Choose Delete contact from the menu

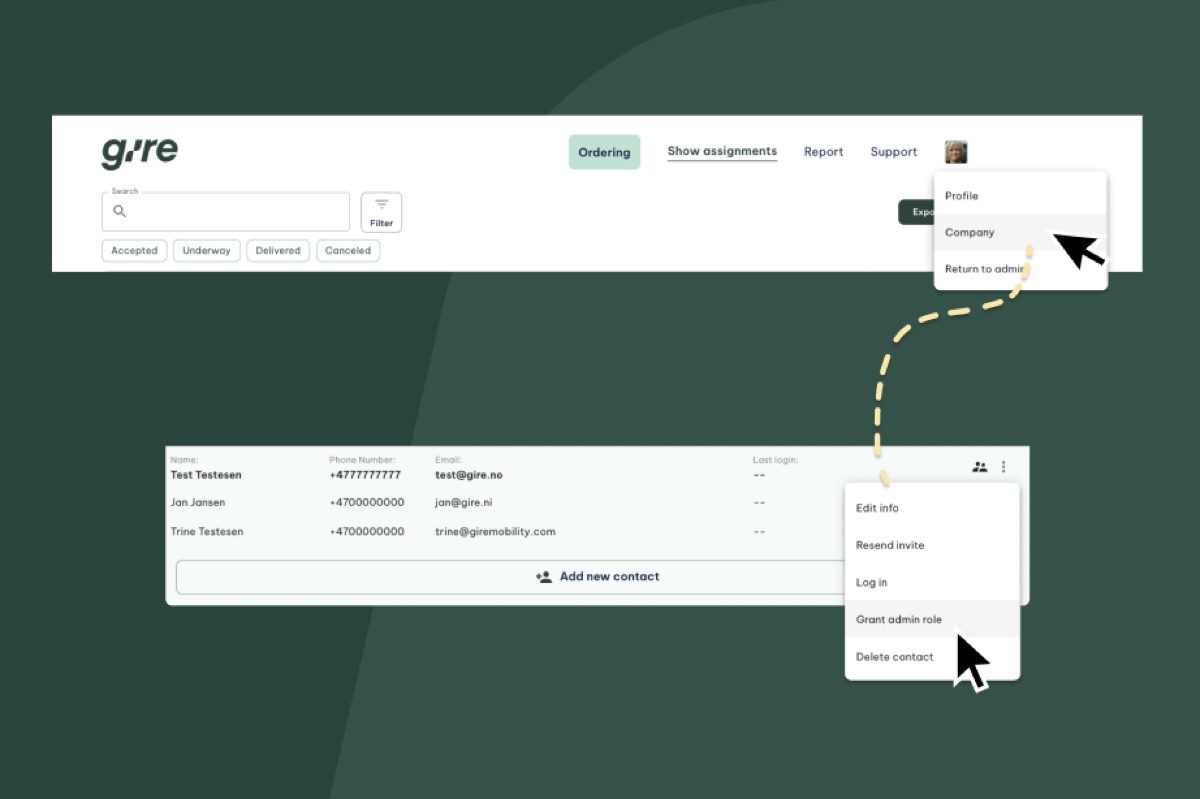(x=895, y=657)
